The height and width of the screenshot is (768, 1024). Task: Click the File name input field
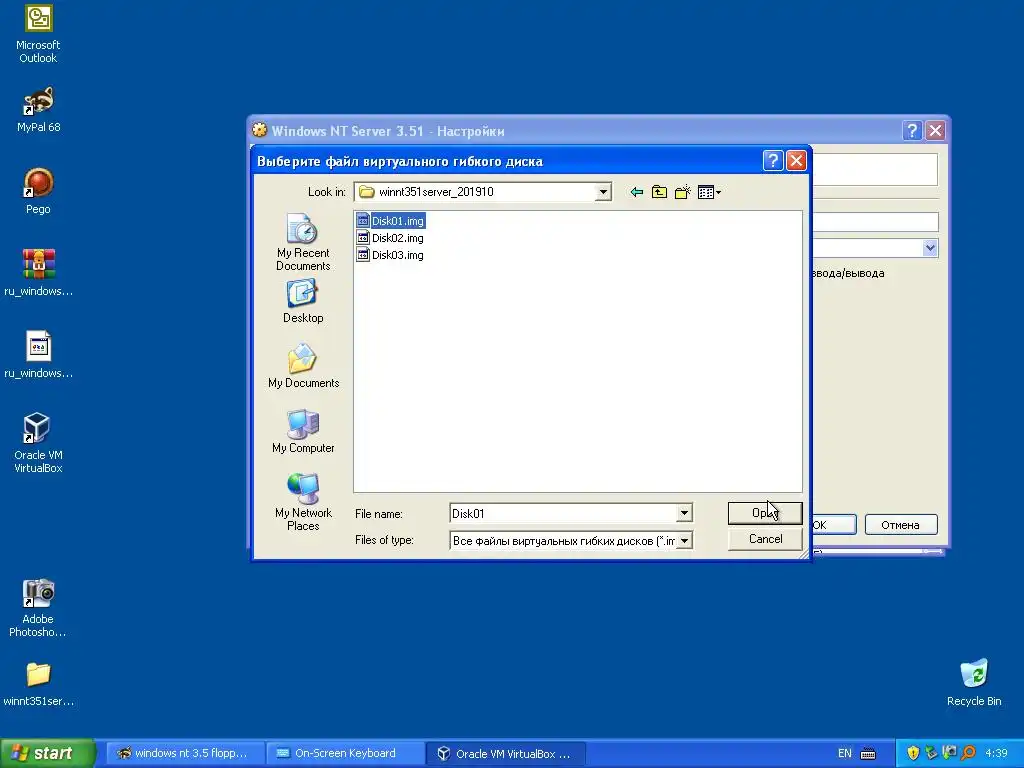(x=564, y=513)
